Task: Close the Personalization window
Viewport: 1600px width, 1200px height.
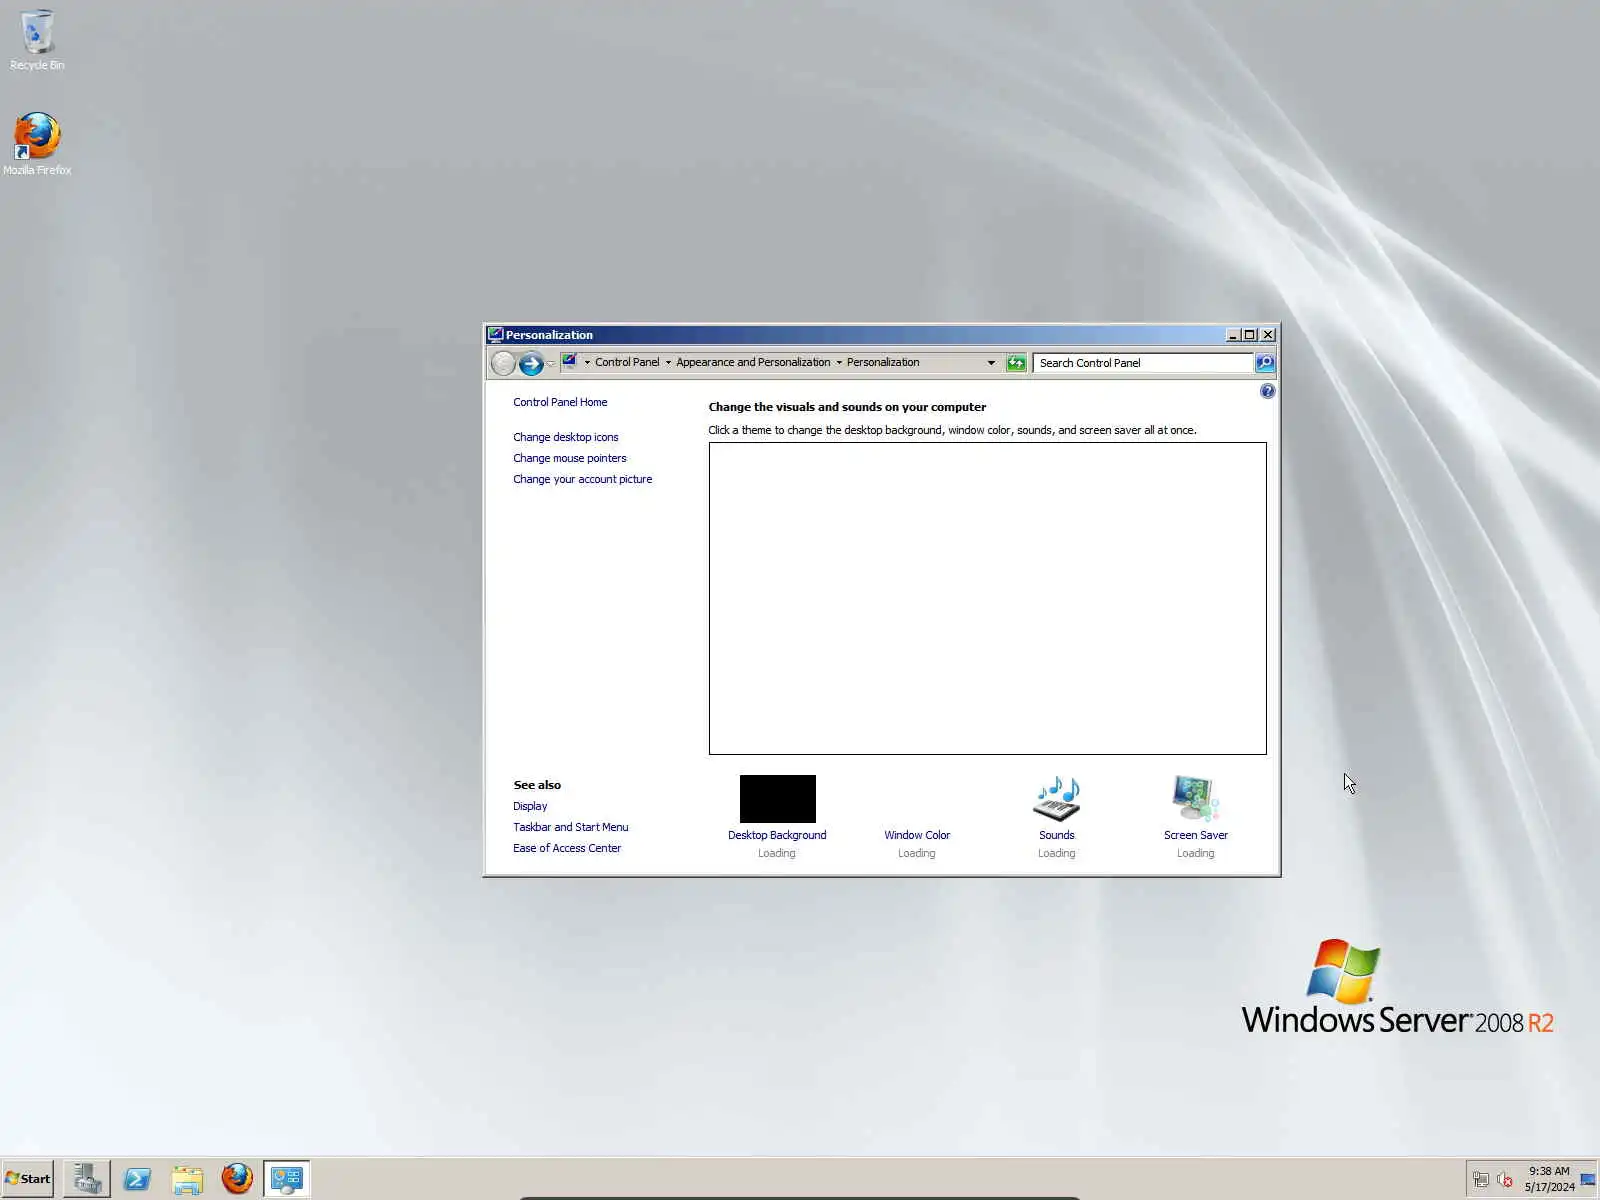Action: 1268,335
